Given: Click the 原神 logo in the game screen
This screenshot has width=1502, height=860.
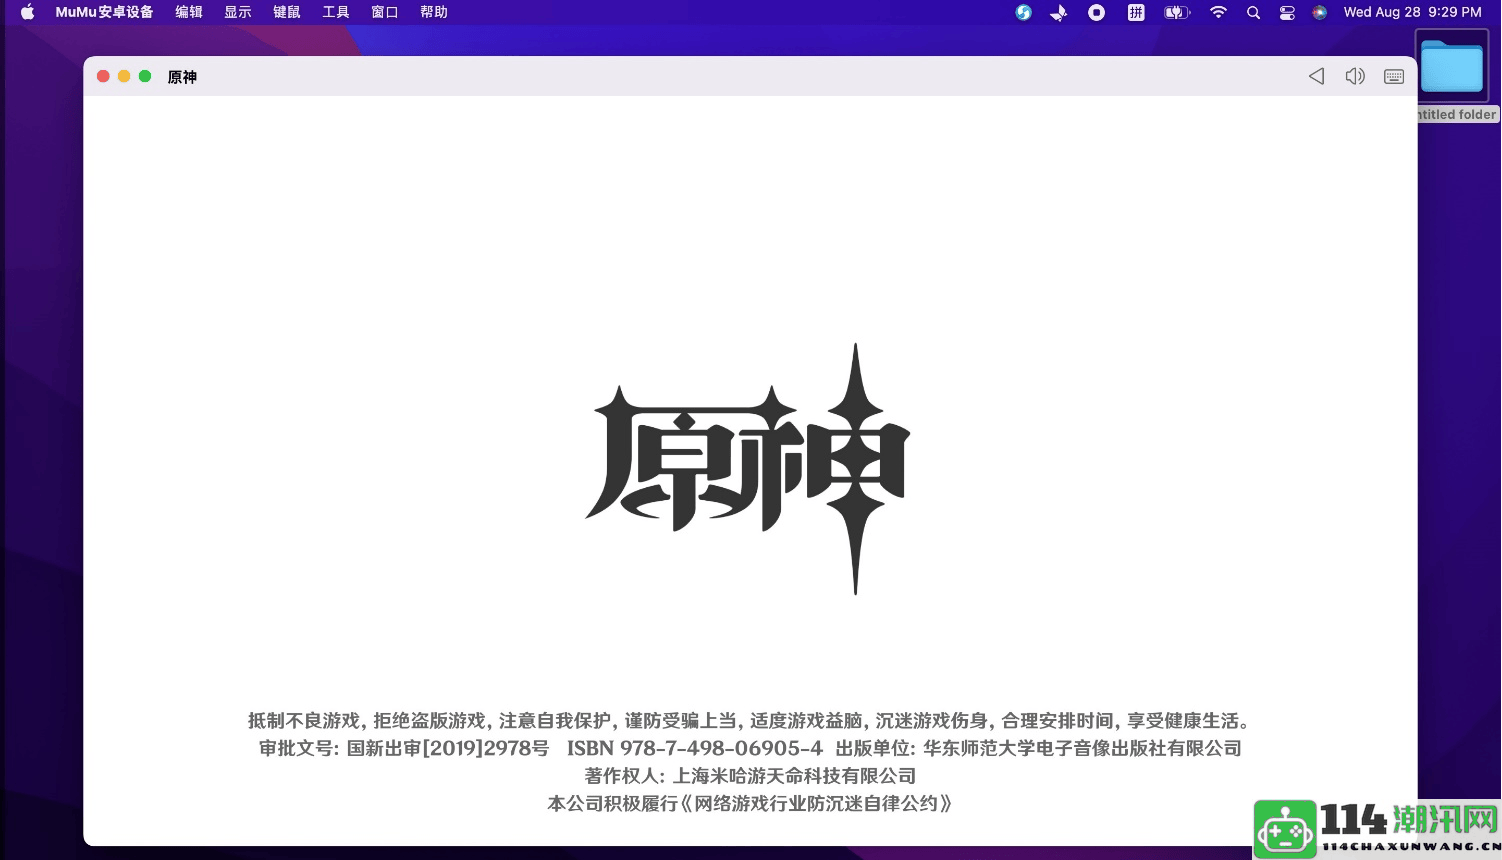Looking at the screenshot, I should [x=748, y=468].
